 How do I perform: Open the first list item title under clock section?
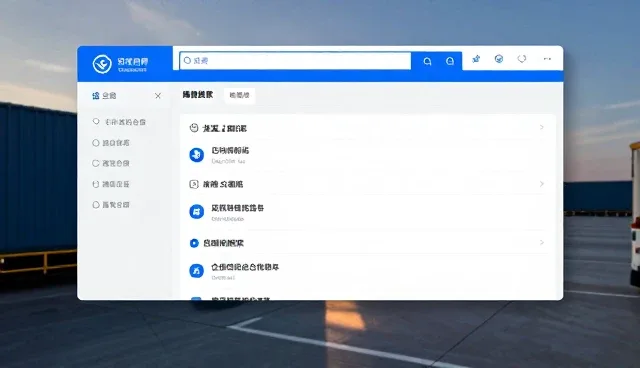(x=230, y=151)
